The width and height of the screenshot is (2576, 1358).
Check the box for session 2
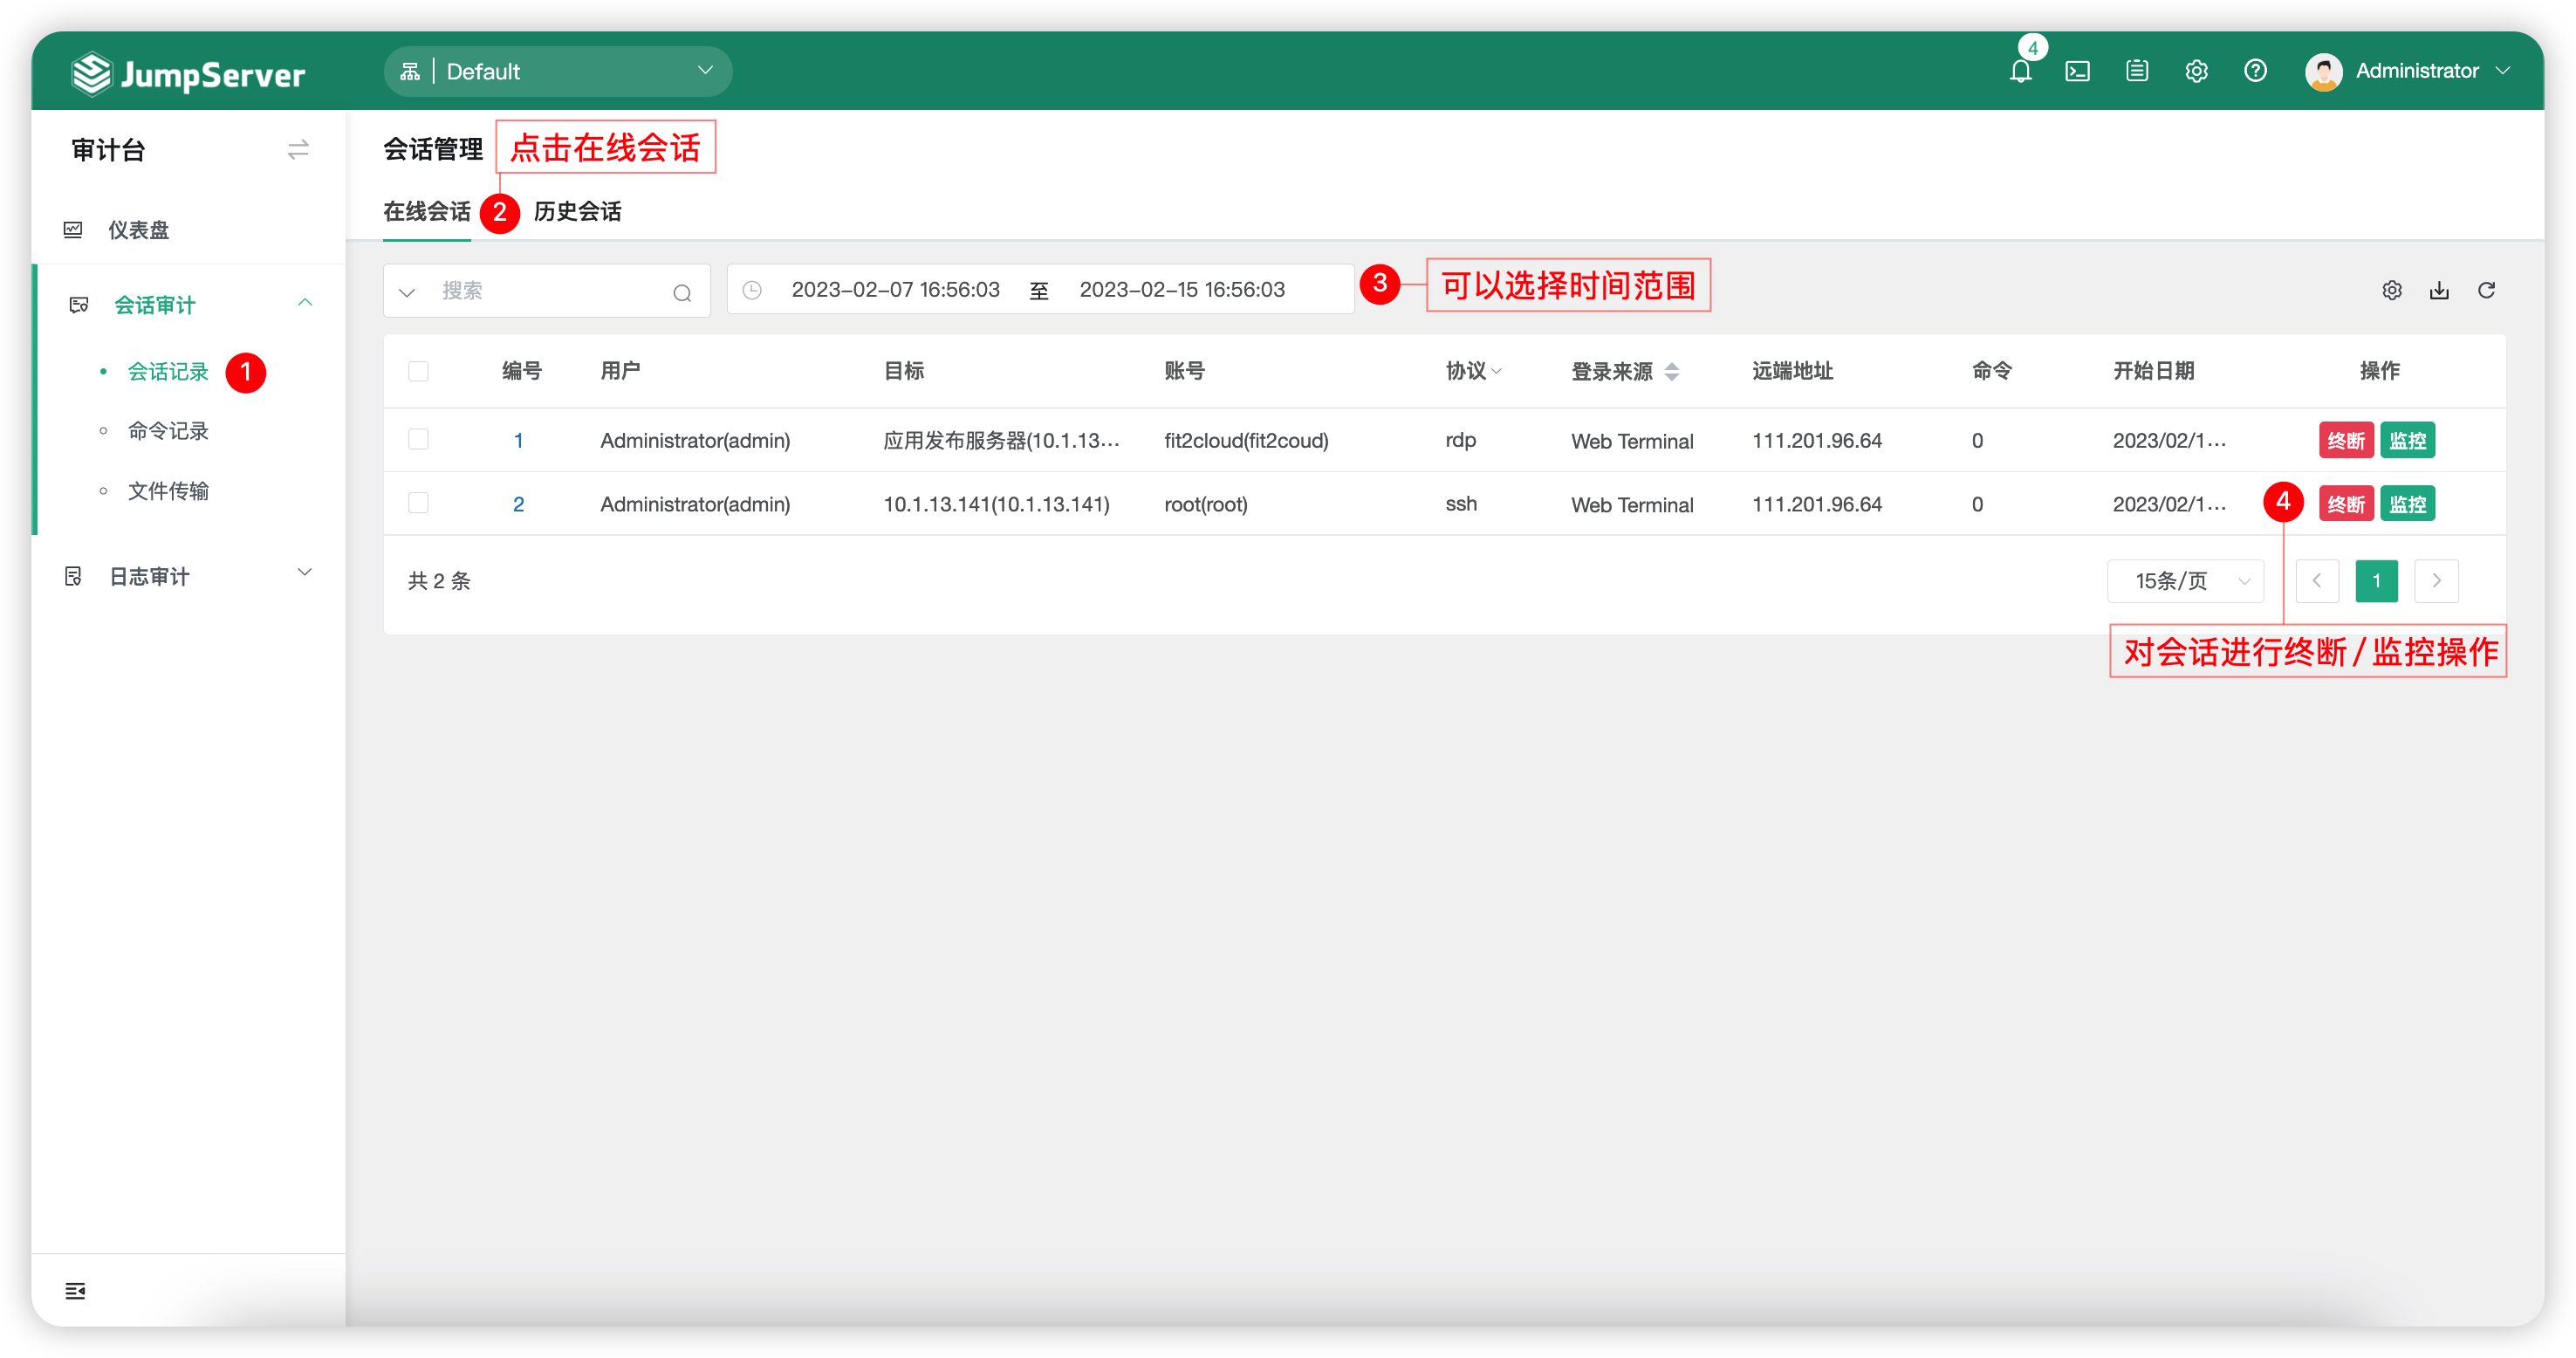(418, 503)
